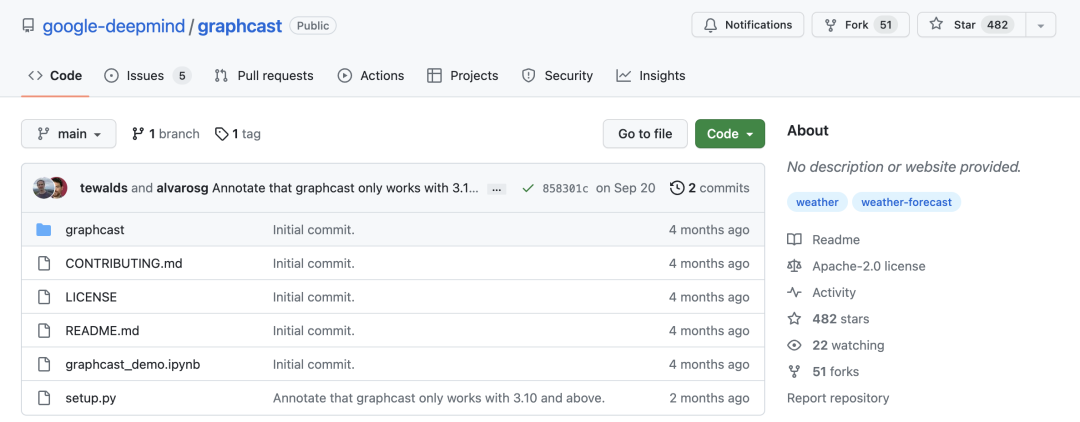Screen dimensions: 1080x422
Task: Open alvarosg author link
Action: [x=183, y=188]
